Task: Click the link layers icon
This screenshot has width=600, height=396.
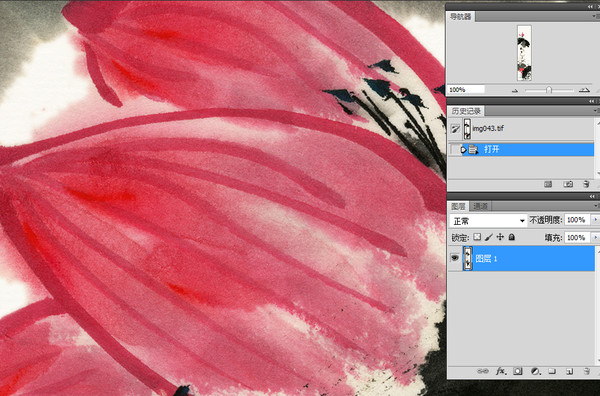Action: (x=483, y=371)
